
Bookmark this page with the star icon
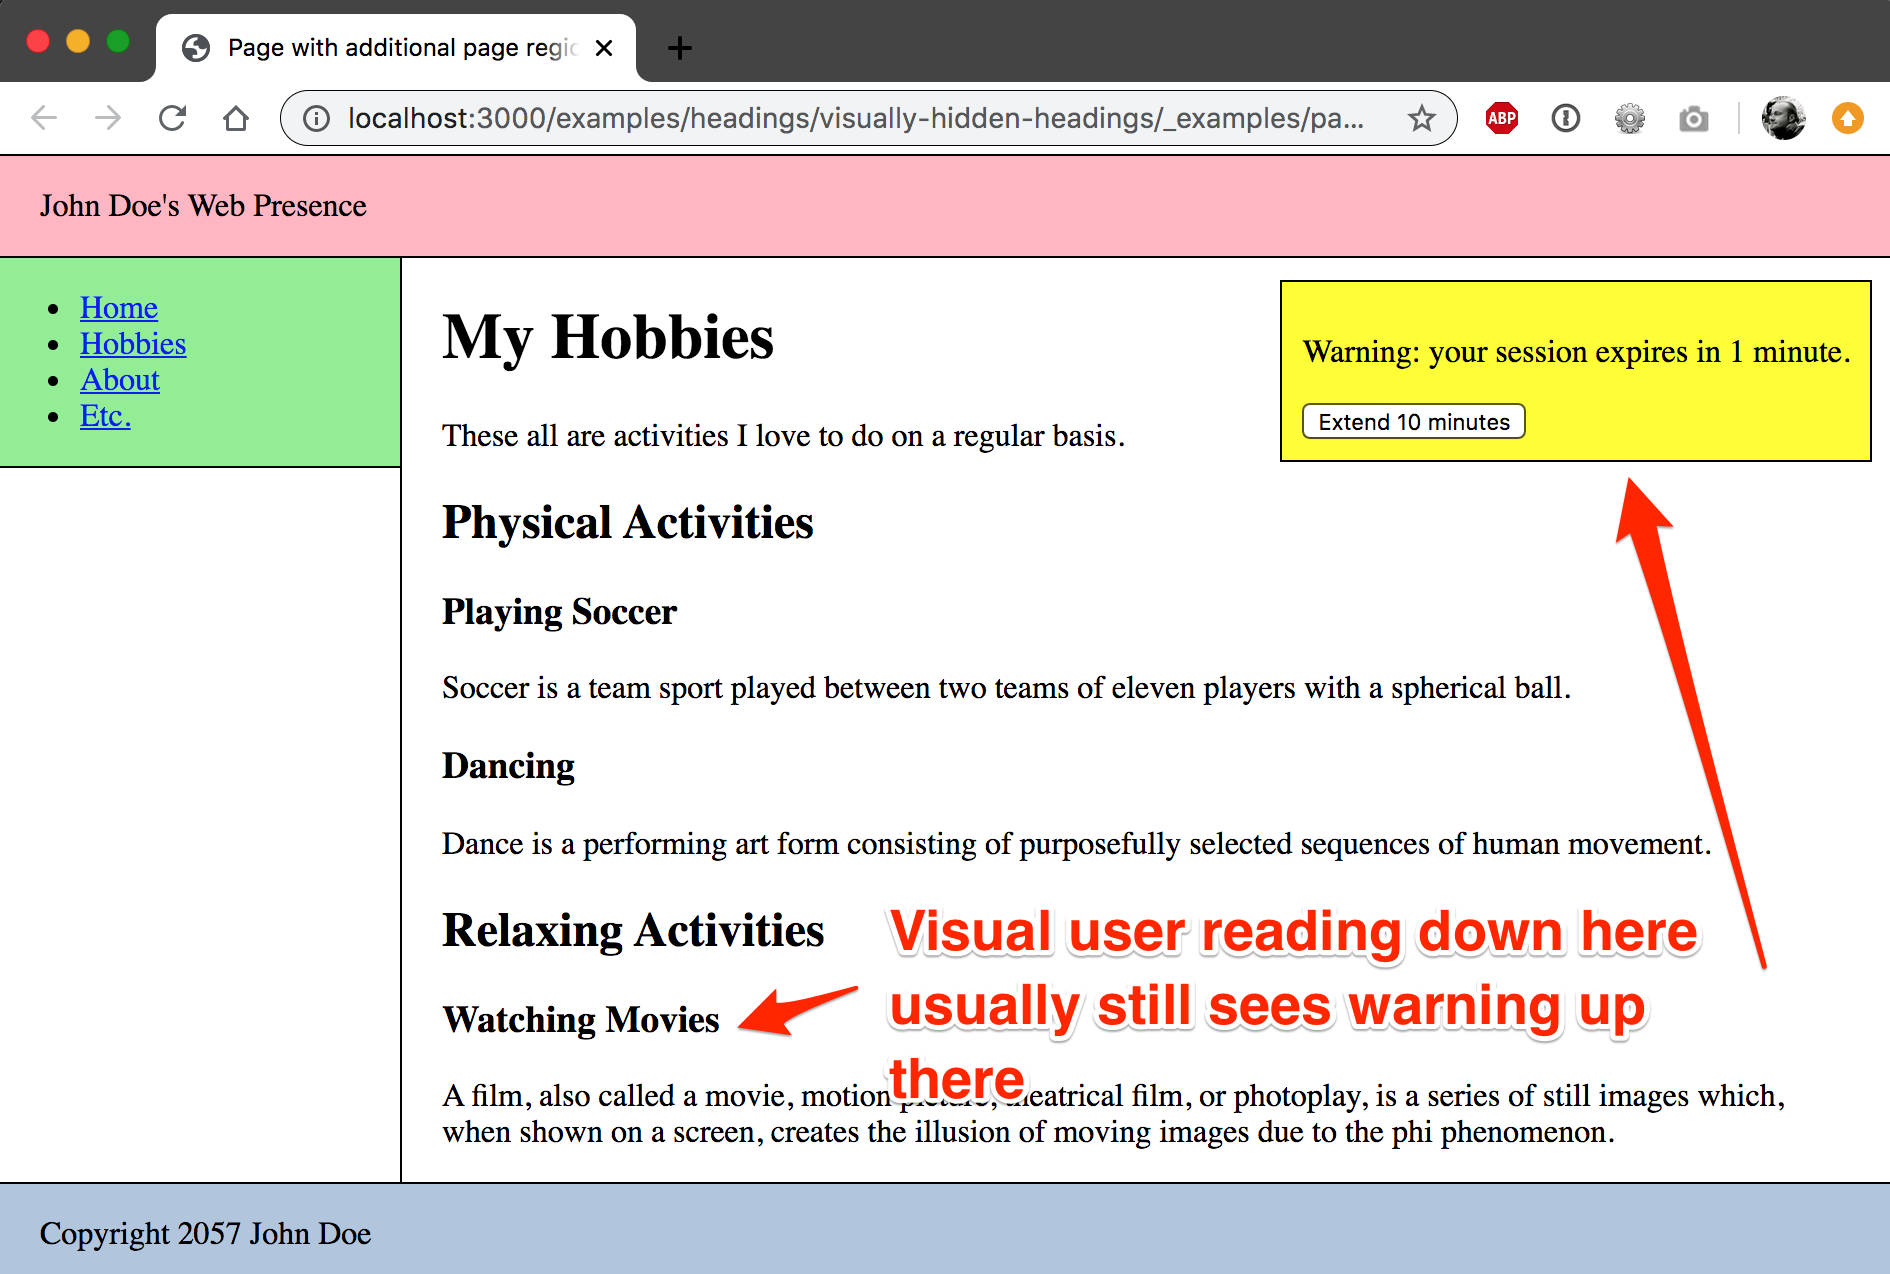click(x=1421, y=119)
